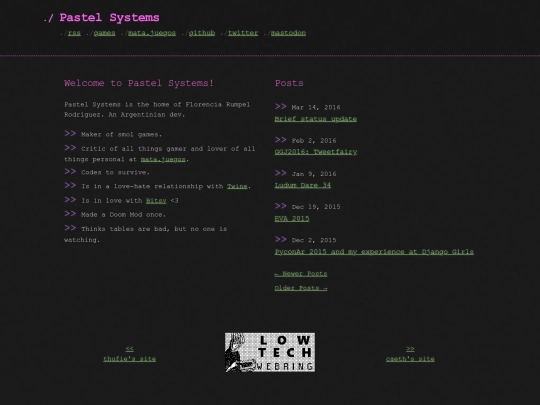Click the Posts heading

[x=289, y=83]
